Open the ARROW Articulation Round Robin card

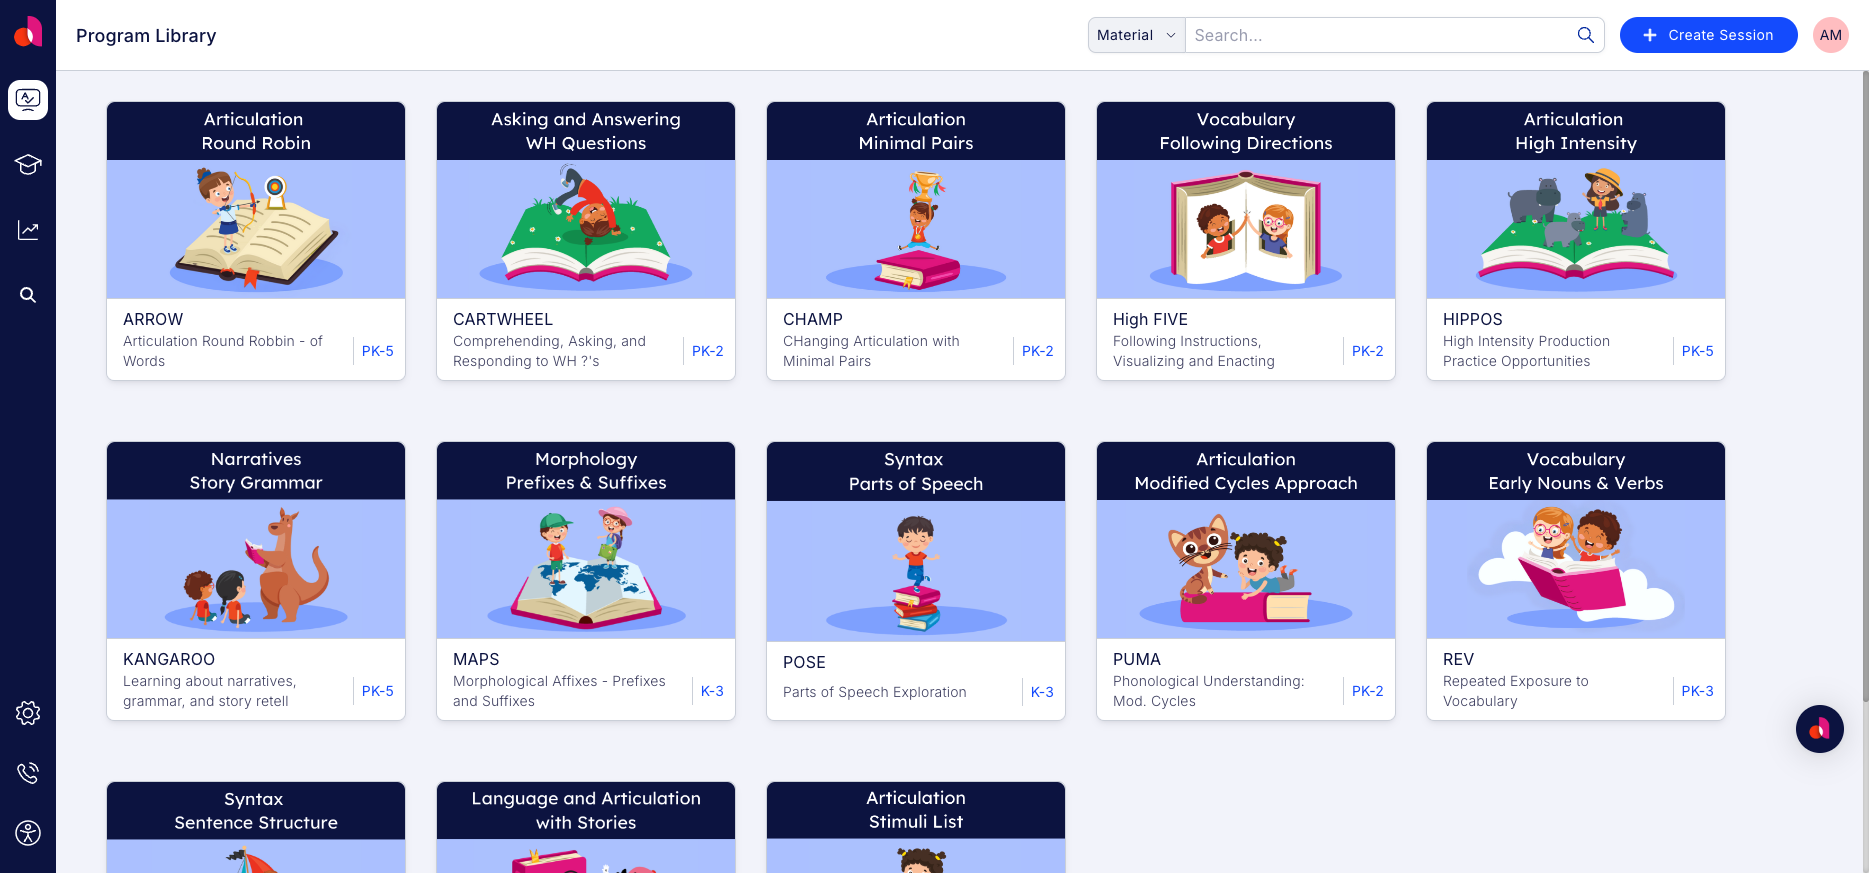point(256,241)
